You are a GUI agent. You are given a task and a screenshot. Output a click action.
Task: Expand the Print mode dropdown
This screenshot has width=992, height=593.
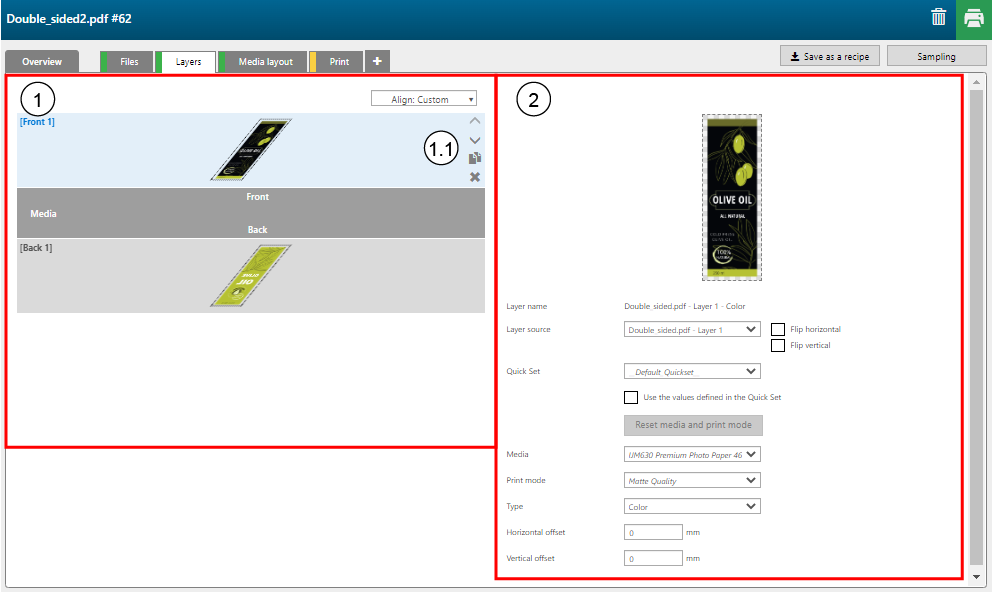(691, 481)
